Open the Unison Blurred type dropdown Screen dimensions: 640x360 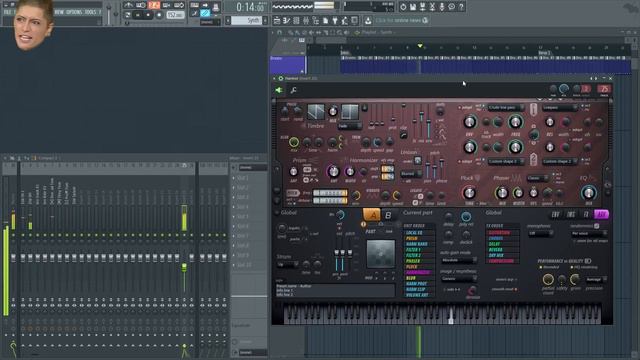tap(411, 174)
